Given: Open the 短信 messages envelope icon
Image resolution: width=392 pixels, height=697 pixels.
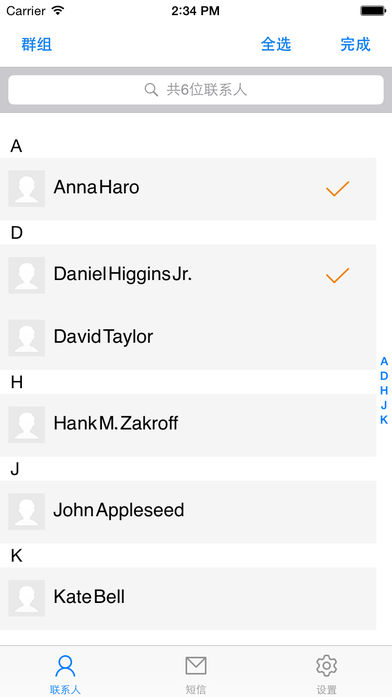Looking at the screenshot, I should (x=196, y=665).
